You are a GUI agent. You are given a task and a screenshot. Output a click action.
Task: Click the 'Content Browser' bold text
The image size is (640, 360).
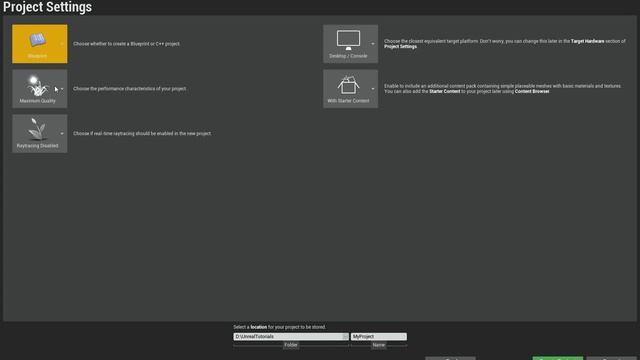click(x=532, y=91)
